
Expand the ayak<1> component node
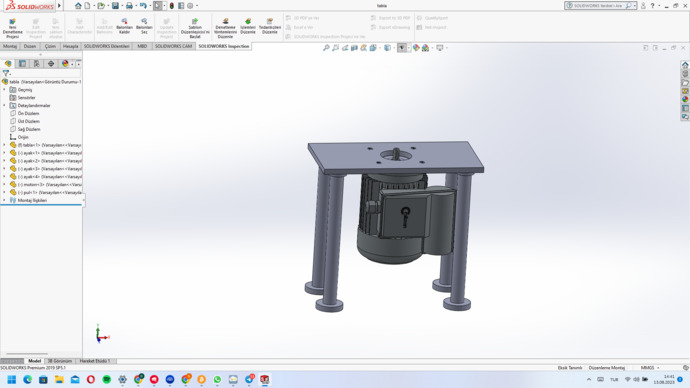tap(4, 153)
